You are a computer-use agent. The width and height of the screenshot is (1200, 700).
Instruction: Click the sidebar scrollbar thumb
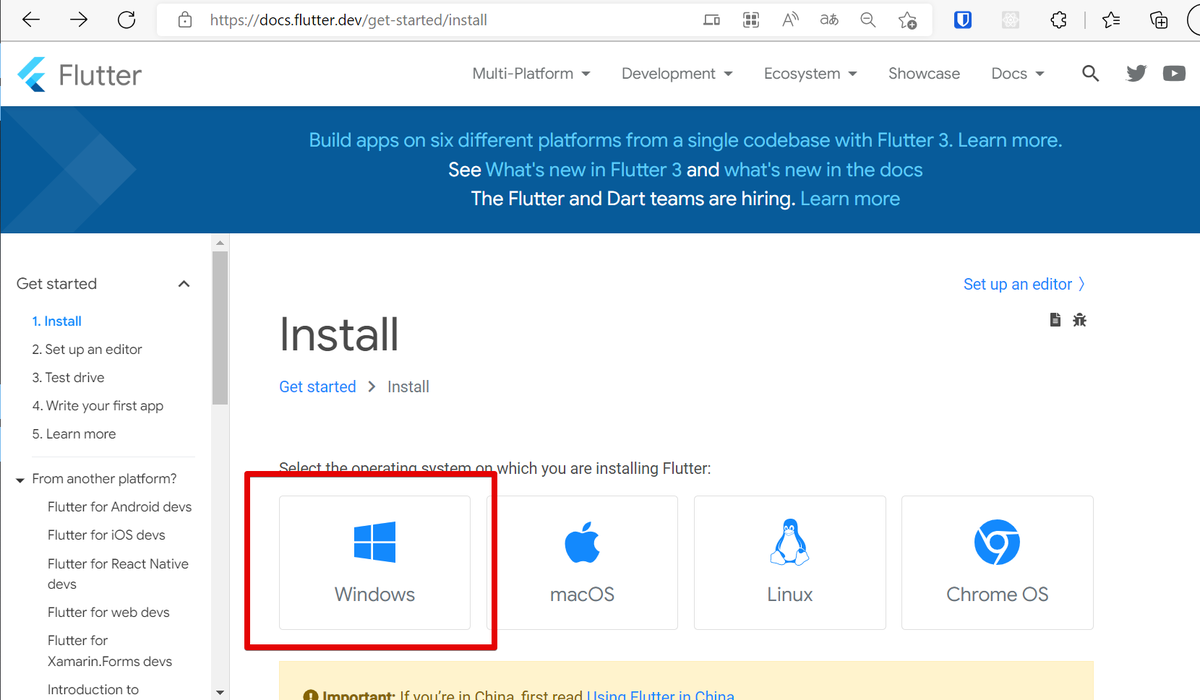pos(220,328)
